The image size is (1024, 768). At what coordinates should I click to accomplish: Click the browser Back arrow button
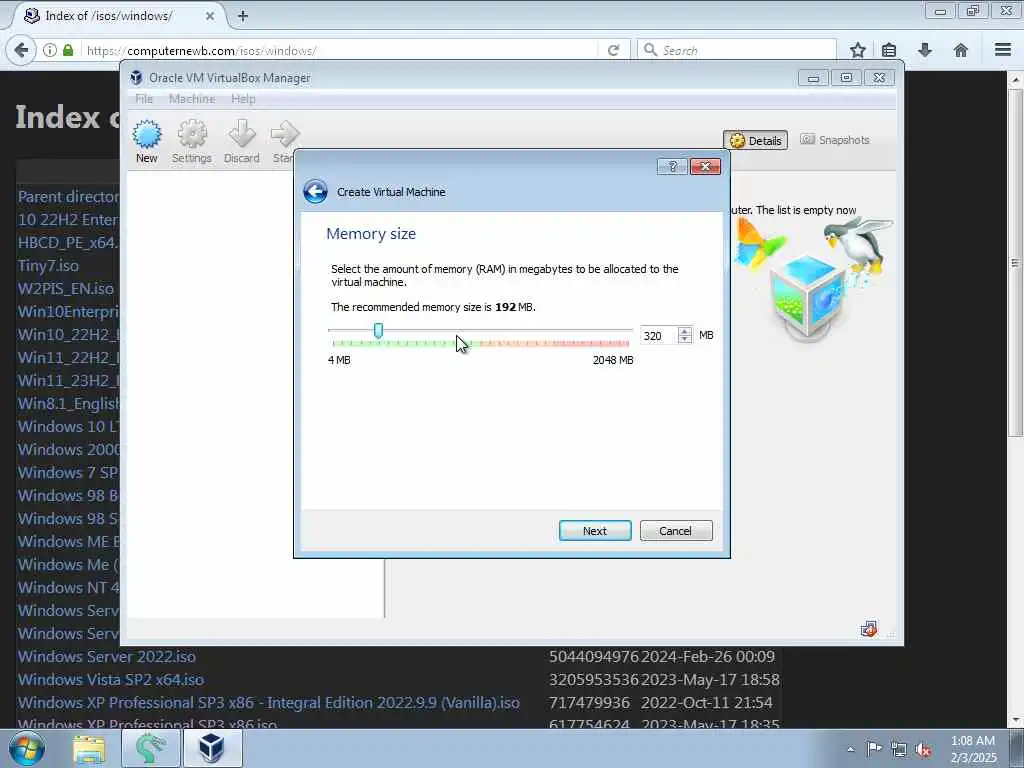(21, 50)
